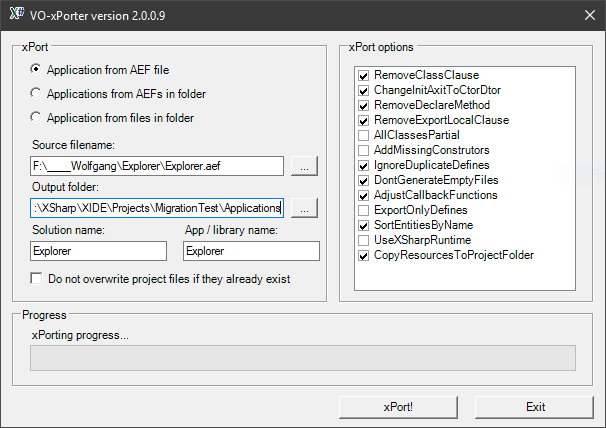Select Application from AEF file option

click(x=37, y=70)
